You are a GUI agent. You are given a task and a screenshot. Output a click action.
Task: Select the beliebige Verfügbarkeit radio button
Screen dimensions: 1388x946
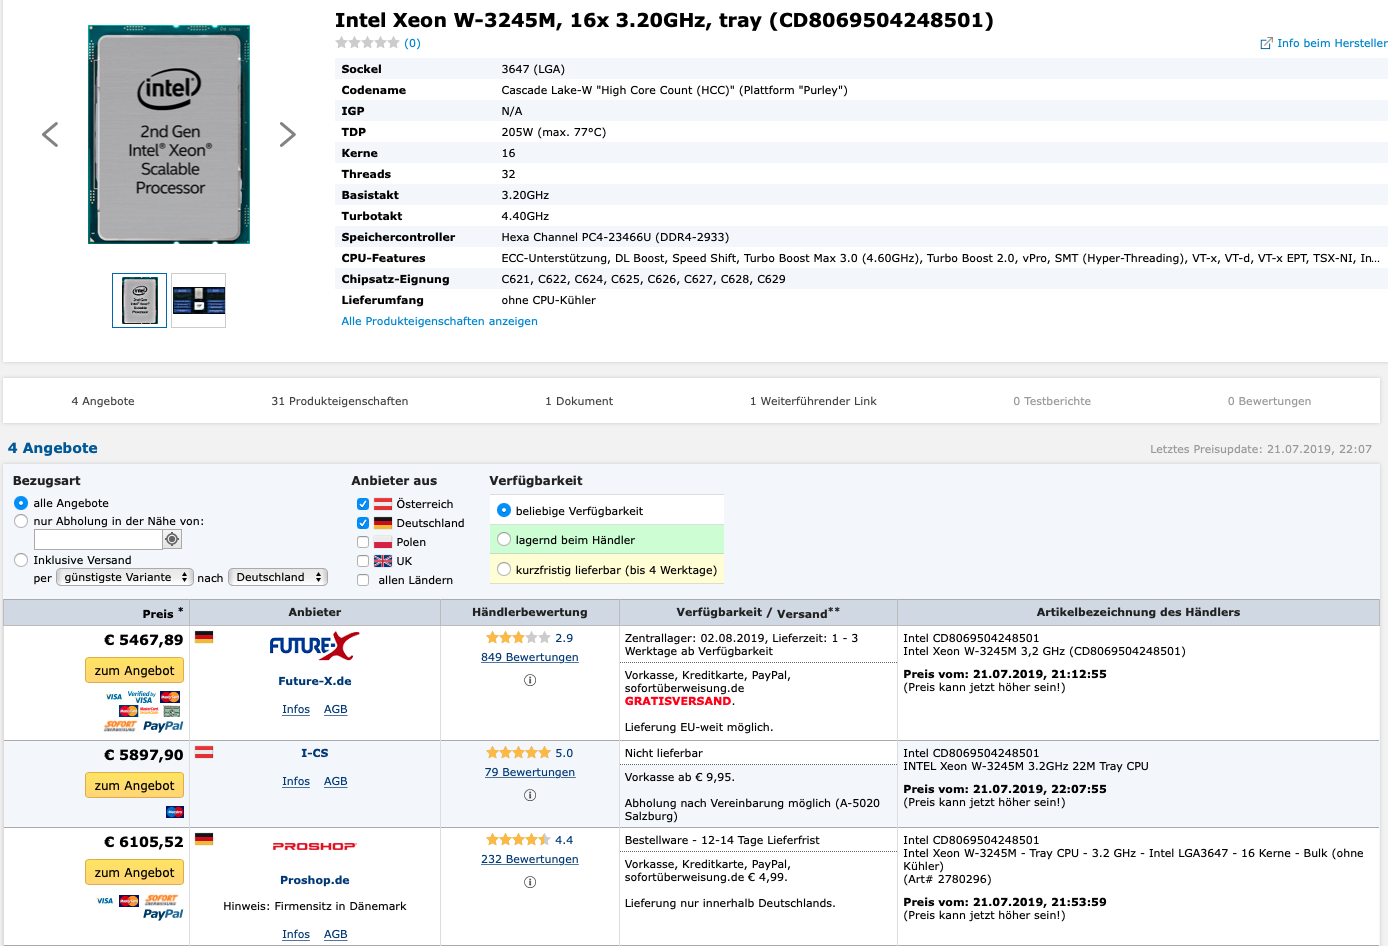[504, 510]
